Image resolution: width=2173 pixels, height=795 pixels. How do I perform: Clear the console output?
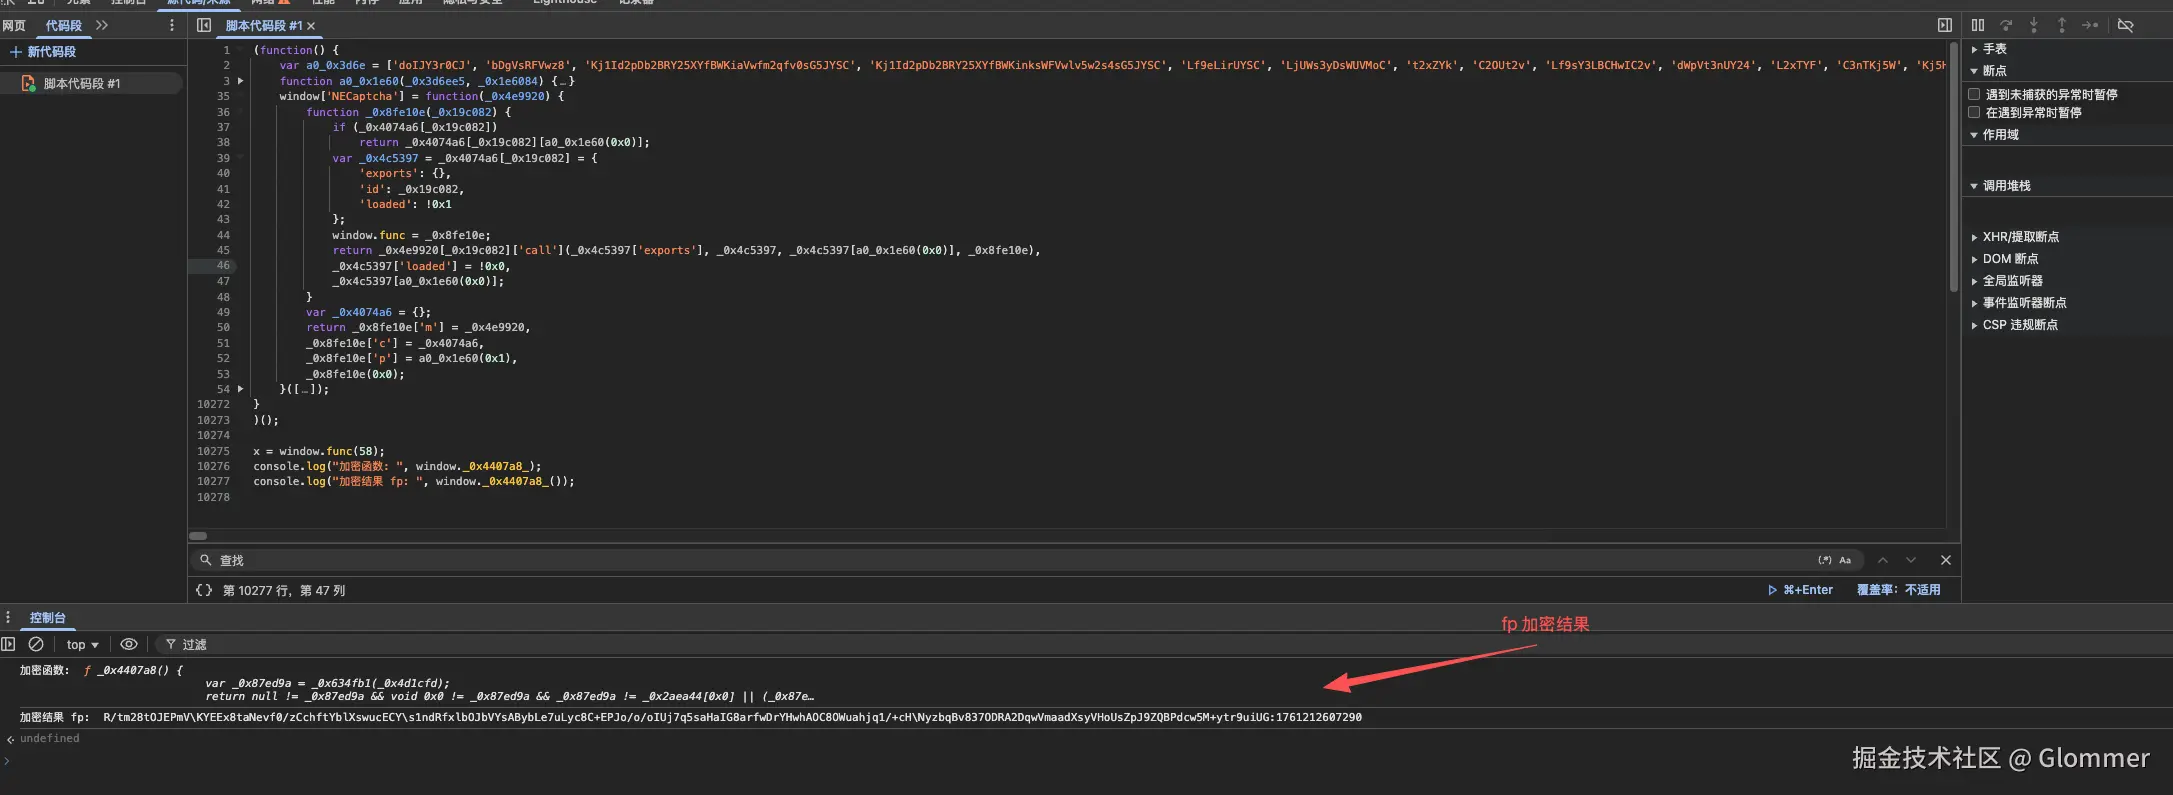click(36, 644)
